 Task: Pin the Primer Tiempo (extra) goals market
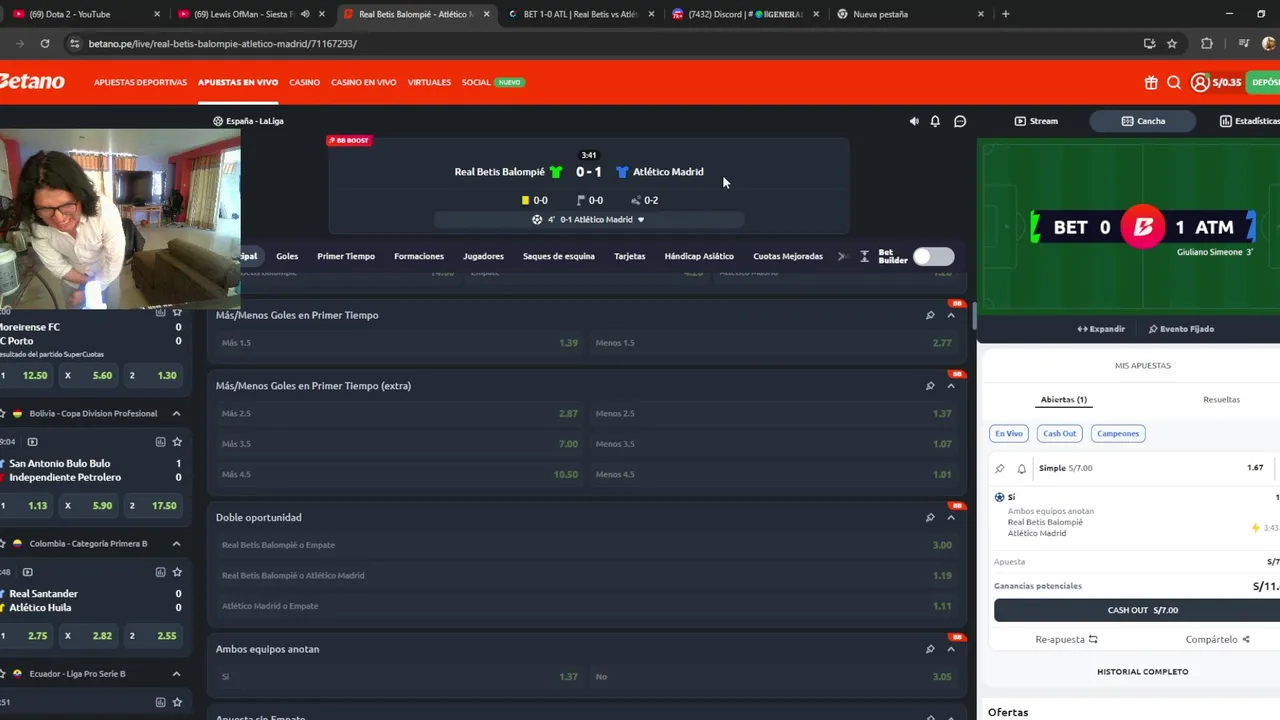(930, 386)
